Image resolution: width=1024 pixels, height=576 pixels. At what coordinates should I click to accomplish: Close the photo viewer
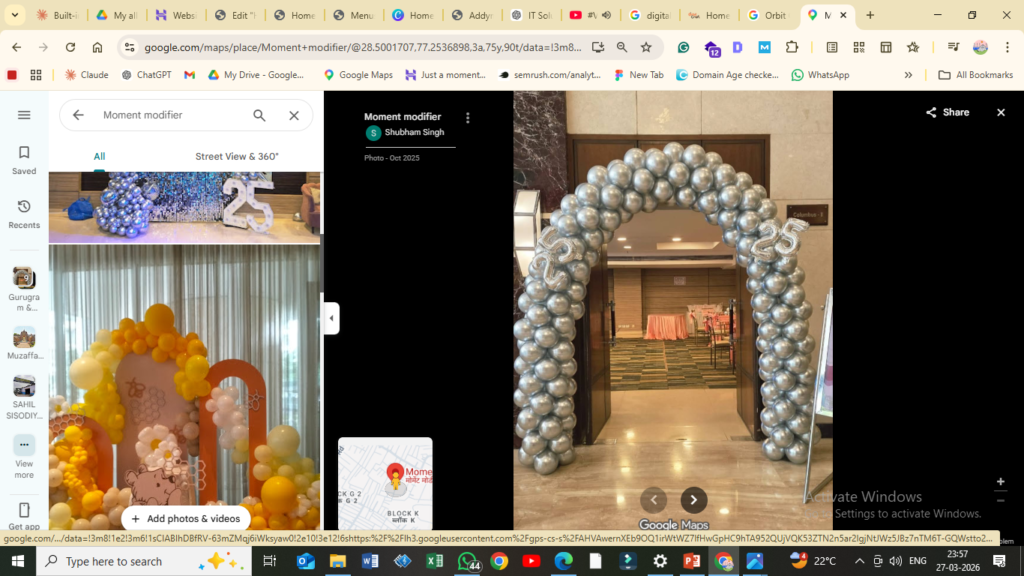(x=1000, y=113)
